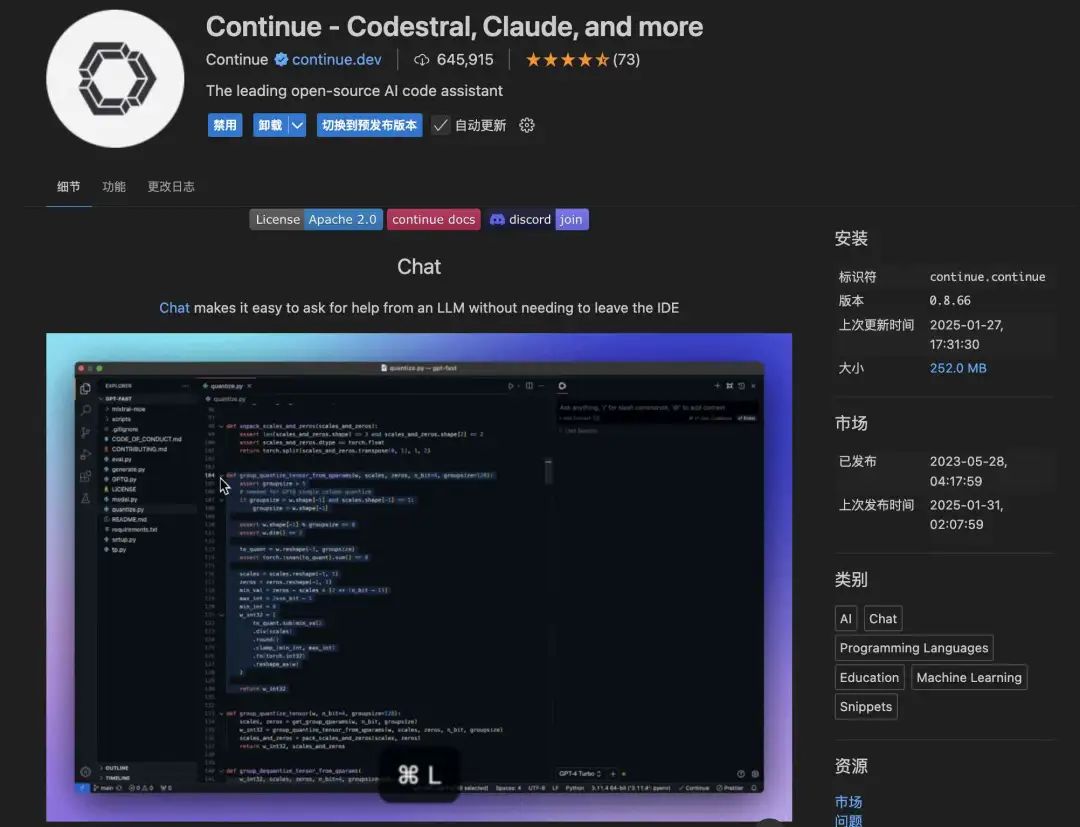This screenshot has width=1080, height=827.
Task: Click the 禁用 (disable) button
Action: click(x=225, y=125)
